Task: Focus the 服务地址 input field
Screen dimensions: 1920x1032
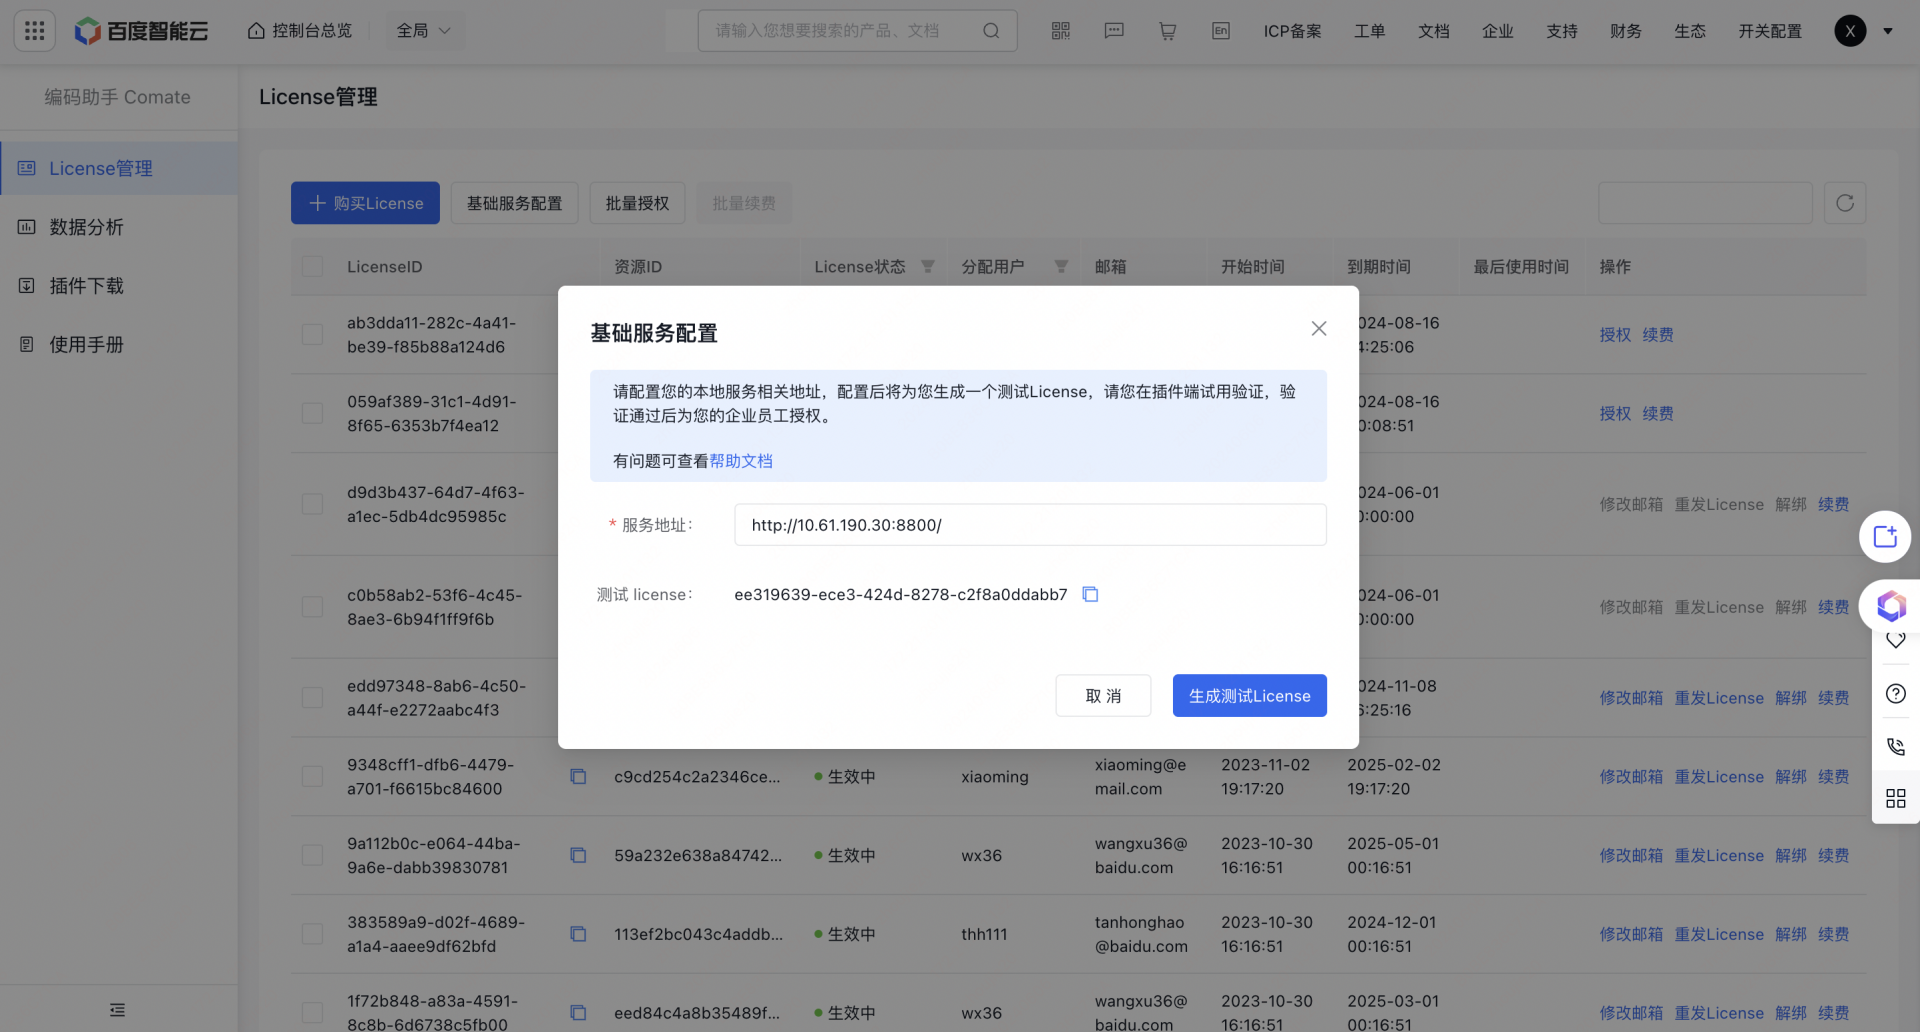Action: [x=1030, y=525]
